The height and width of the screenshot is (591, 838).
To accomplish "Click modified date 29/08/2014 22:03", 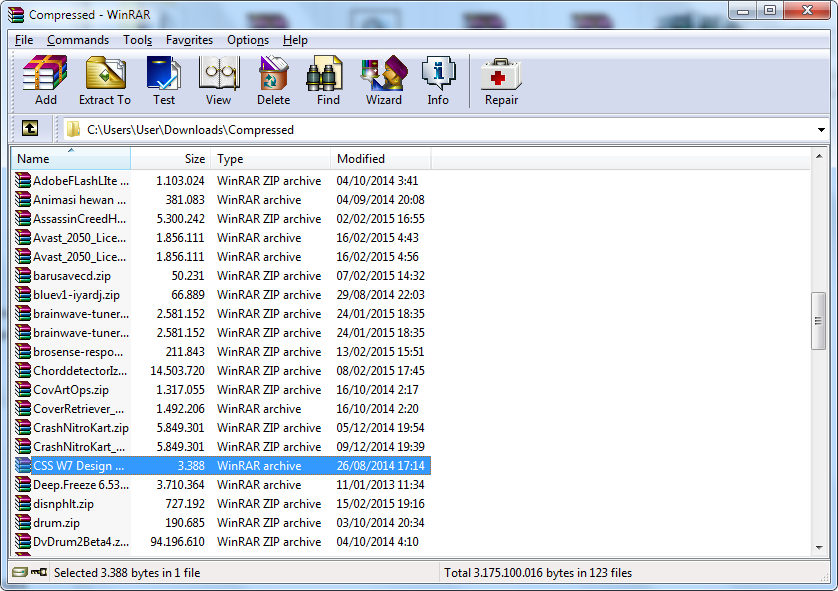I will click(381, 294).
